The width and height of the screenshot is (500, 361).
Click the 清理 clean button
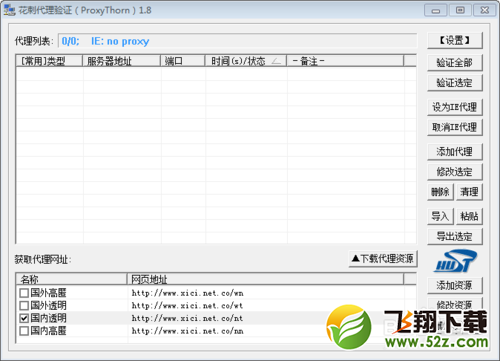point(469,192)
